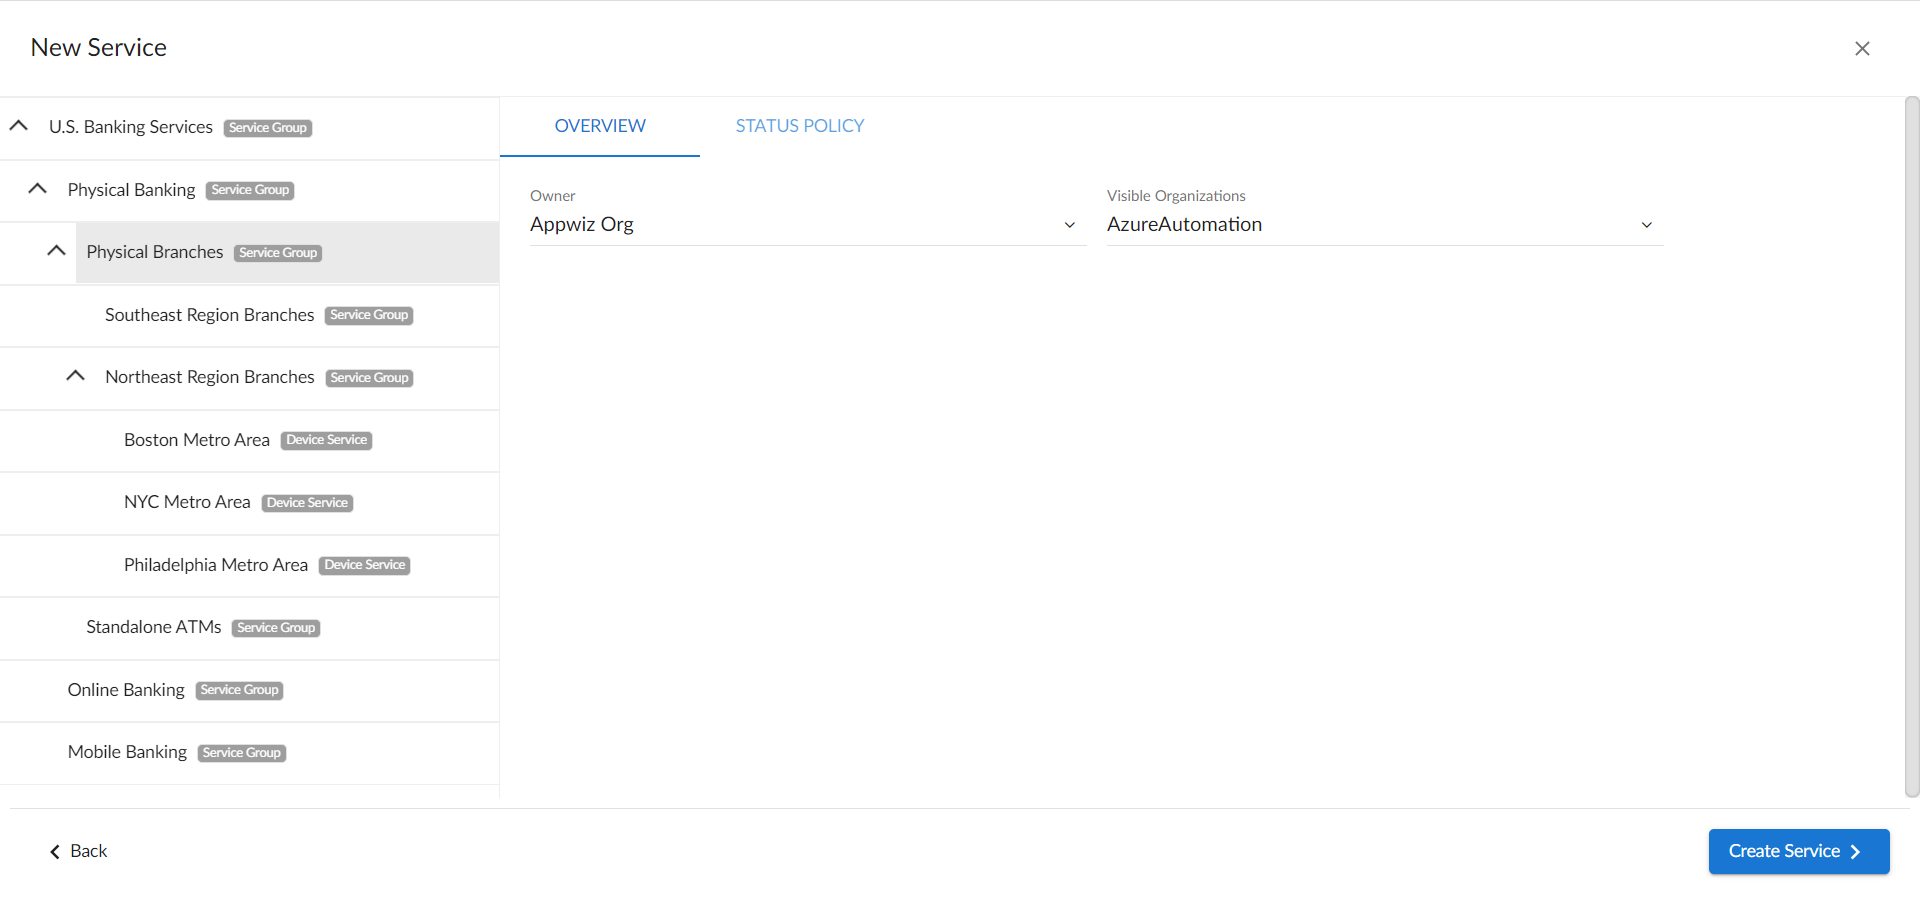The width and height of the screenshot is (1920, 902).
Task: Collapse the Physical Banking group
Action: pyautogui.click(x=38, y=189)
